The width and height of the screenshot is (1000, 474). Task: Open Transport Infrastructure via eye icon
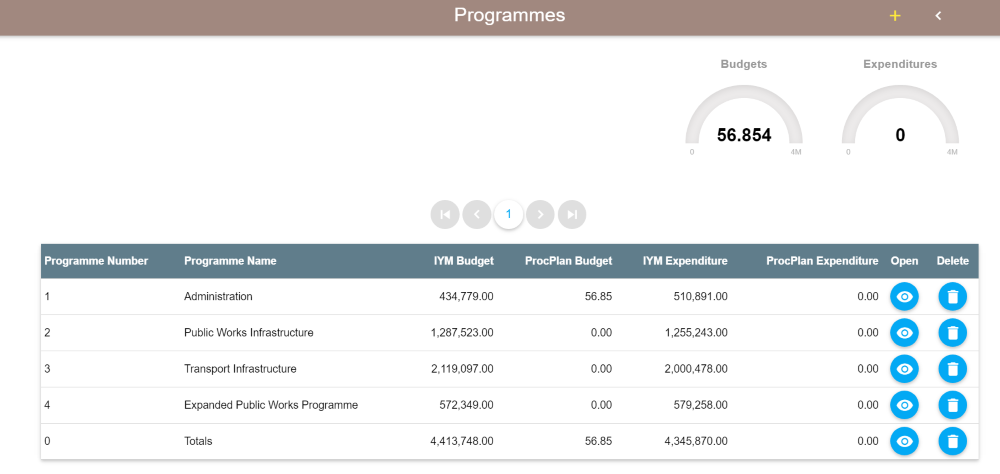coord(904,369)
